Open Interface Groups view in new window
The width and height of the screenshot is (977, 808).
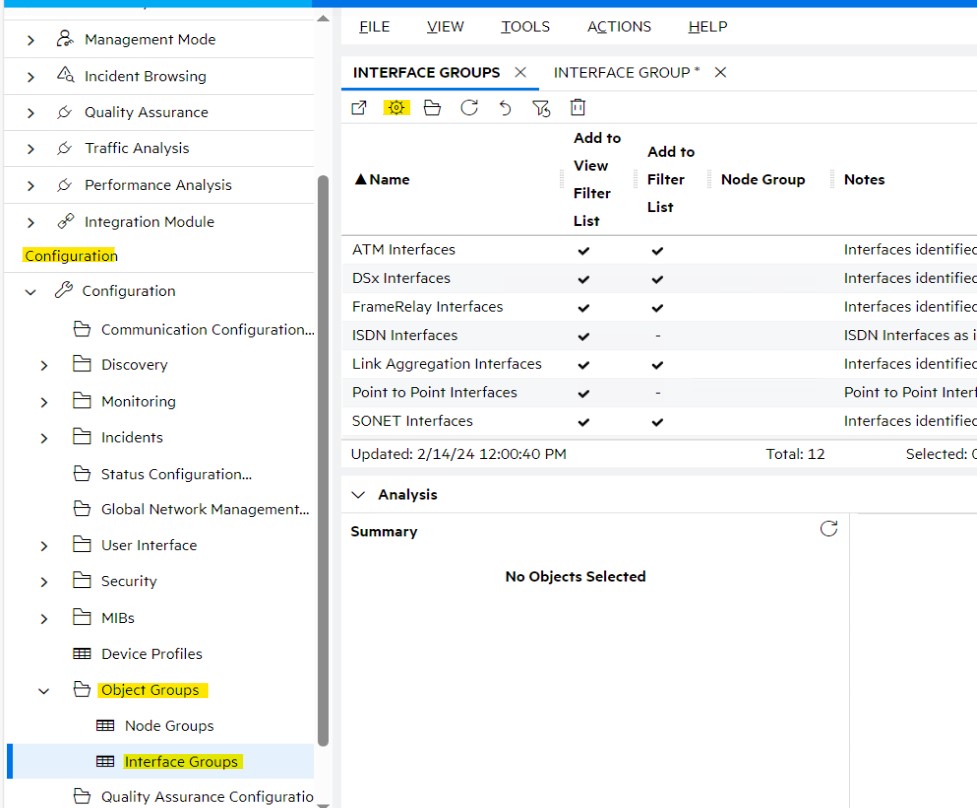tap(359, 107)
